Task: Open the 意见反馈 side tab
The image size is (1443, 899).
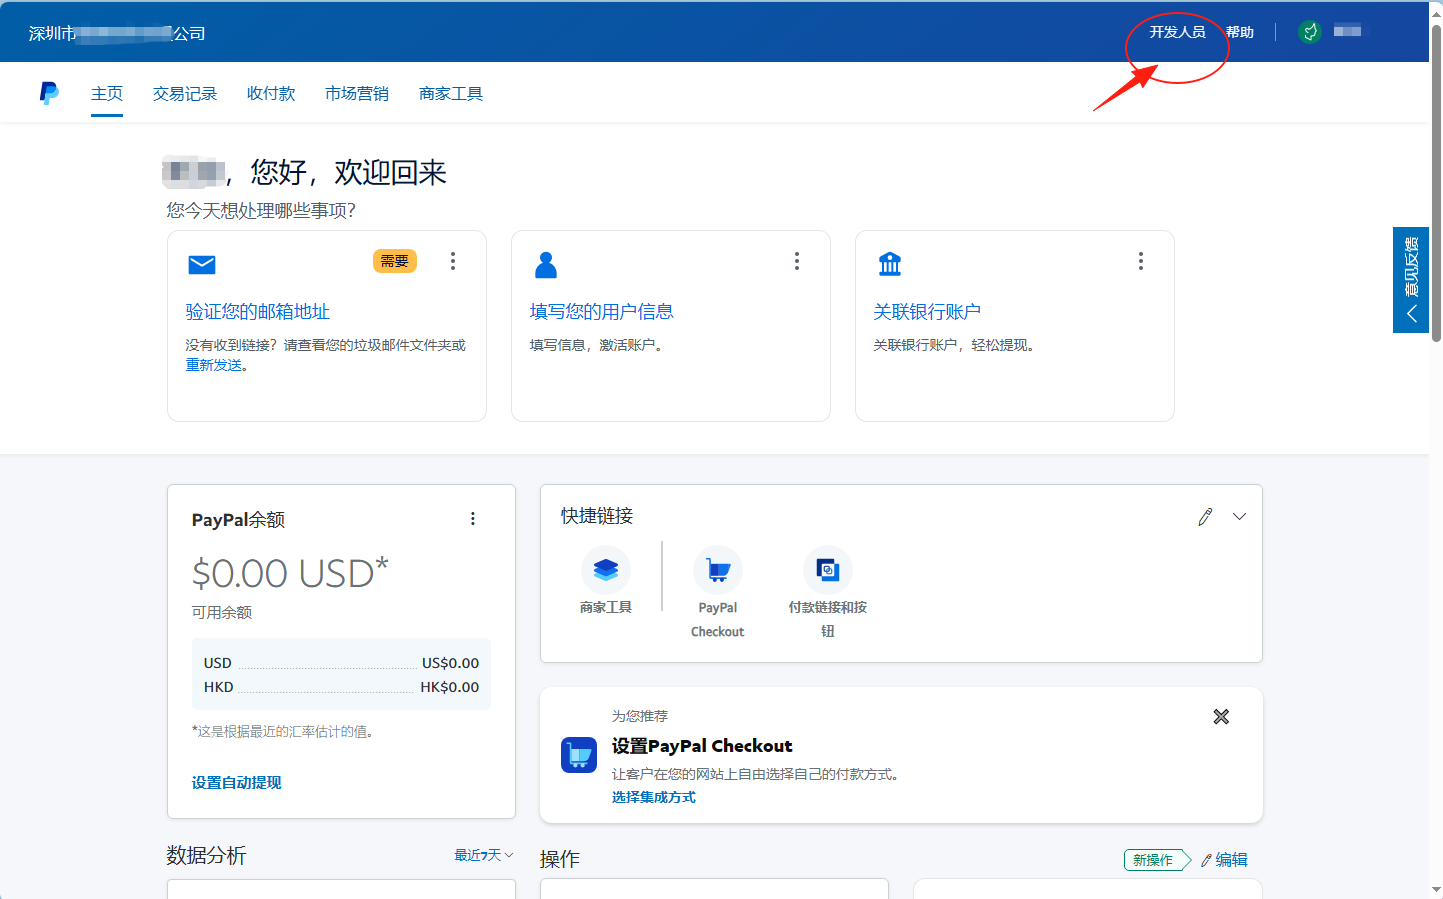Action: pyautogui.click(x=1411, y=280)
